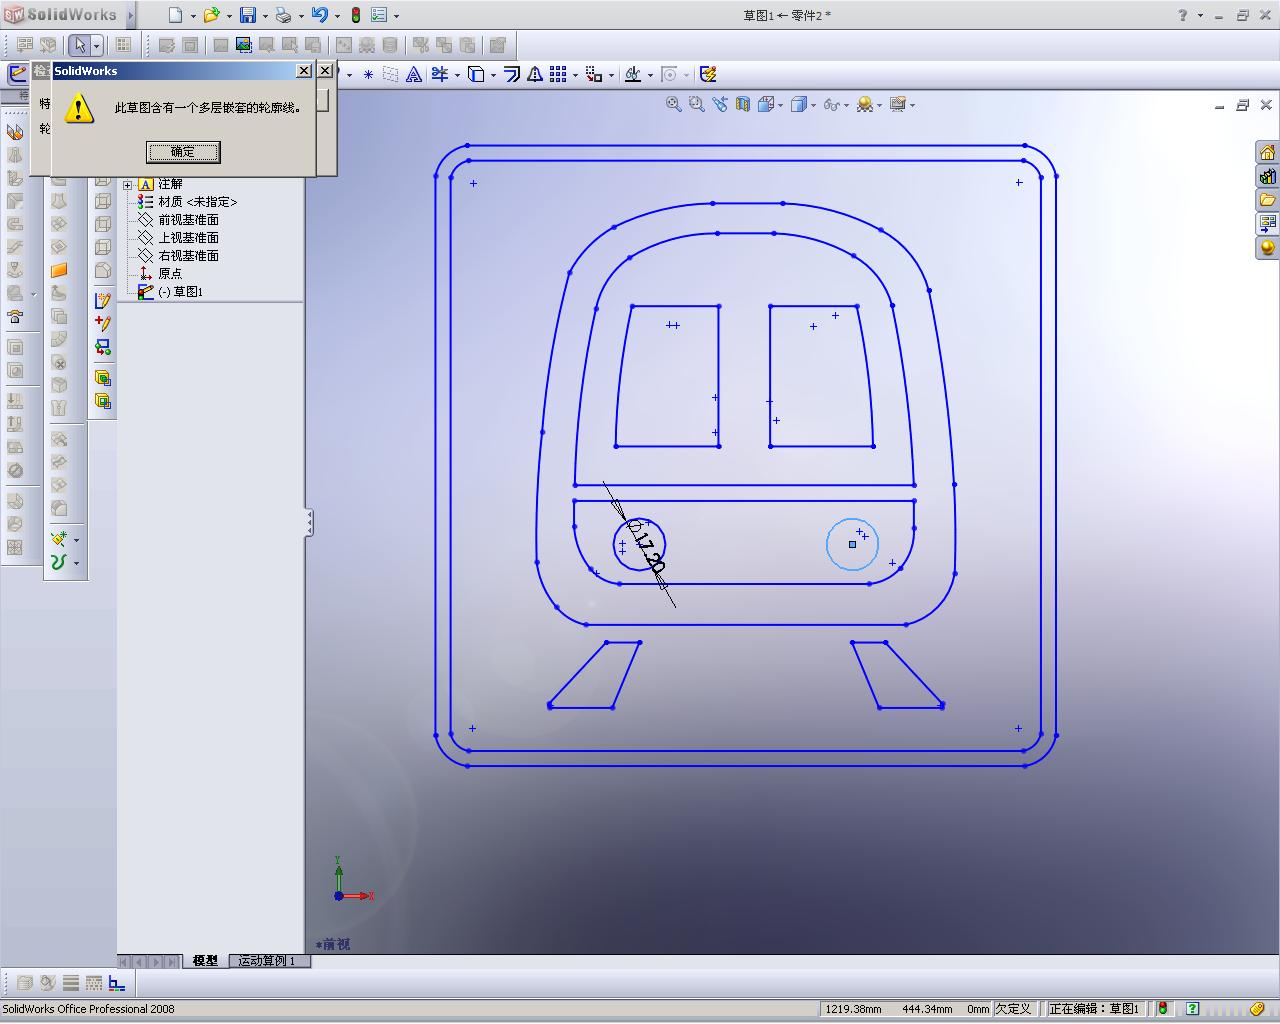Click the Undo arrow icon
The image size is (1280, 1024).
tap(319, 15)
